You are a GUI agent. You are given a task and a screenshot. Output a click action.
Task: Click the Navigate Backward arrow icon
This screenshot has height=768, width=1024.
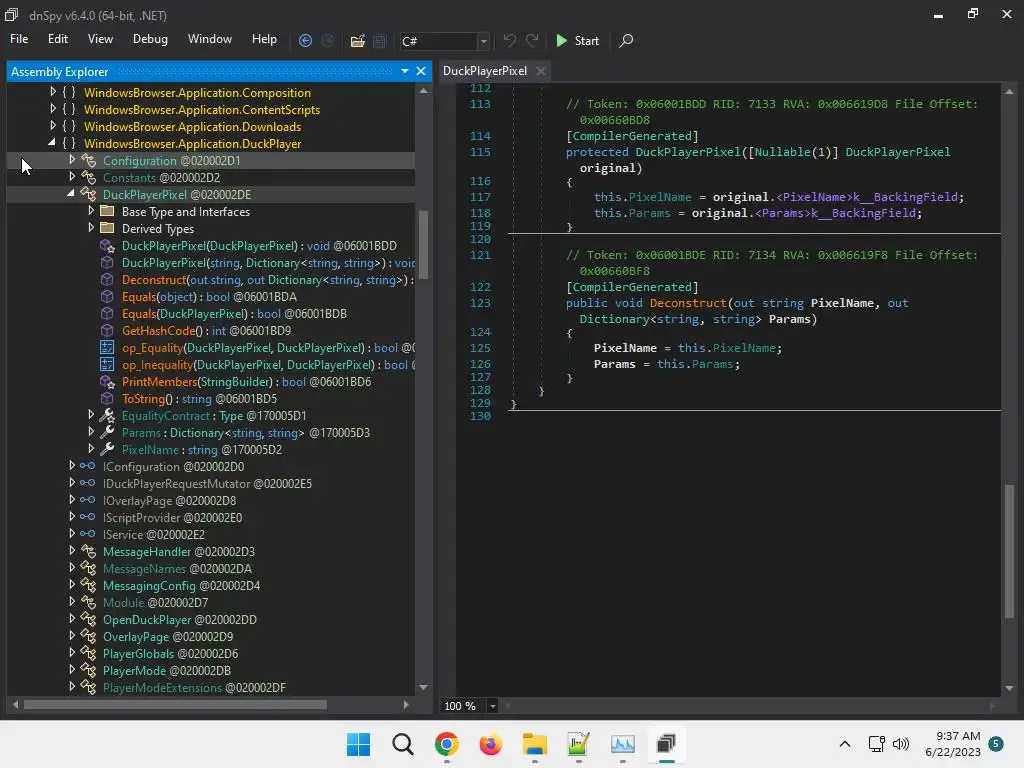point(305,40)
